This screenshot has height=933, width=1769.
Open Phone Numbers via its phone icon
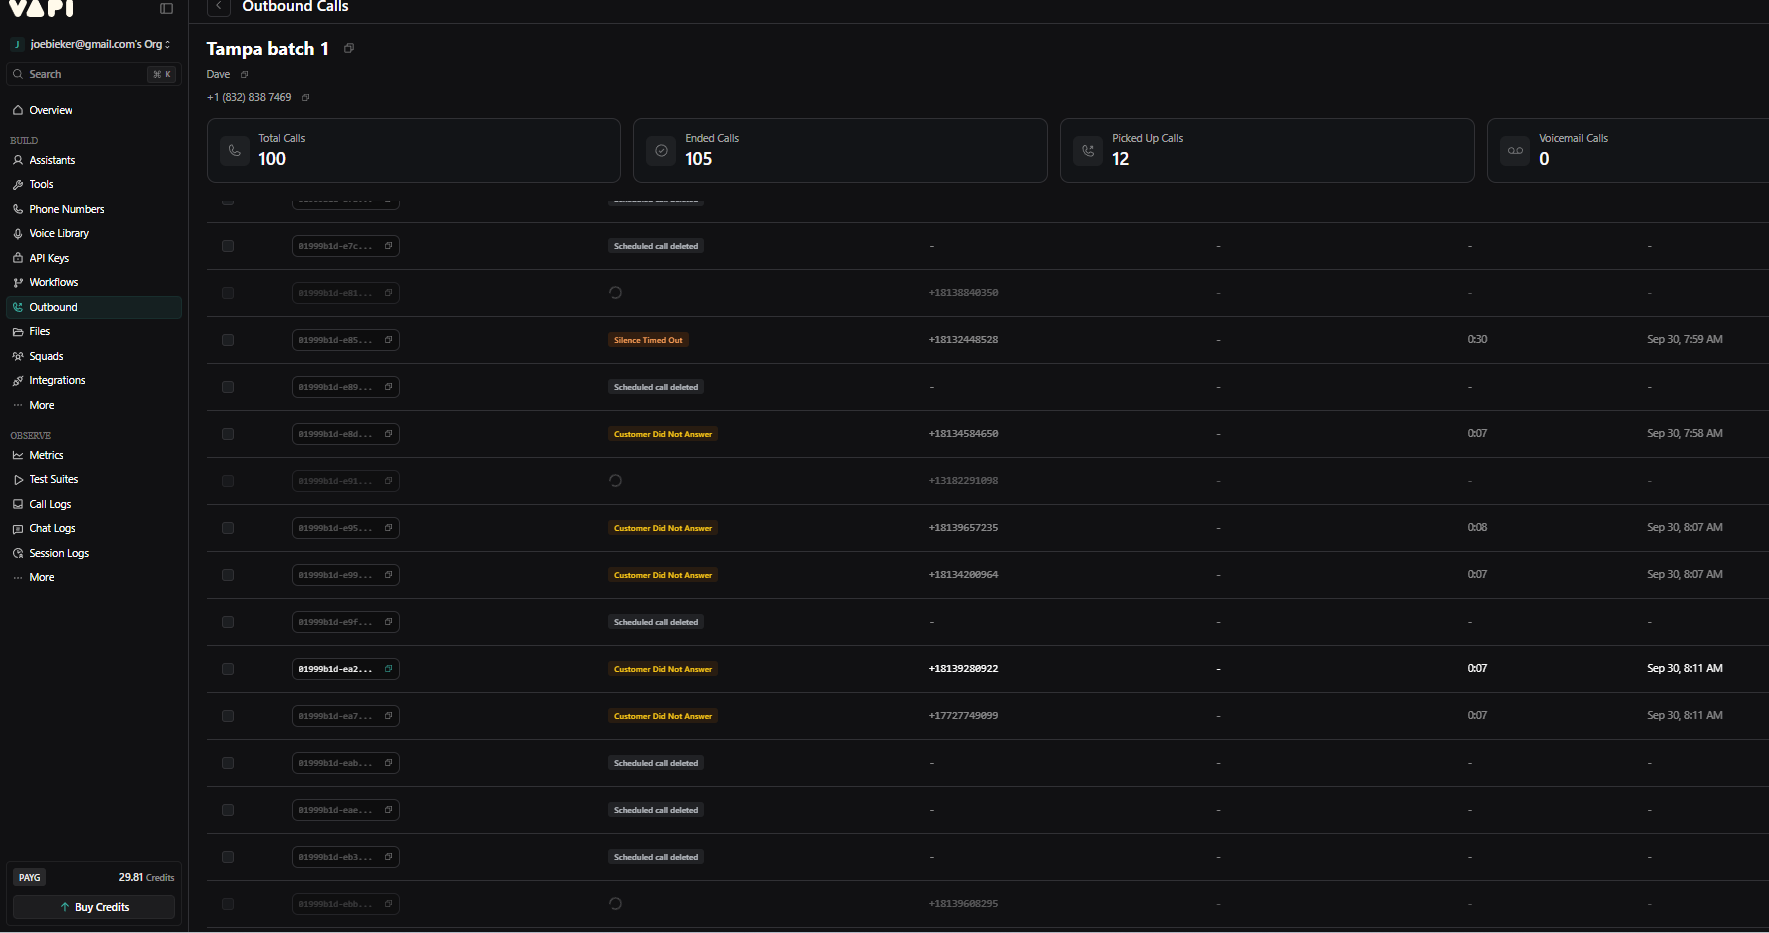[18, 209]
